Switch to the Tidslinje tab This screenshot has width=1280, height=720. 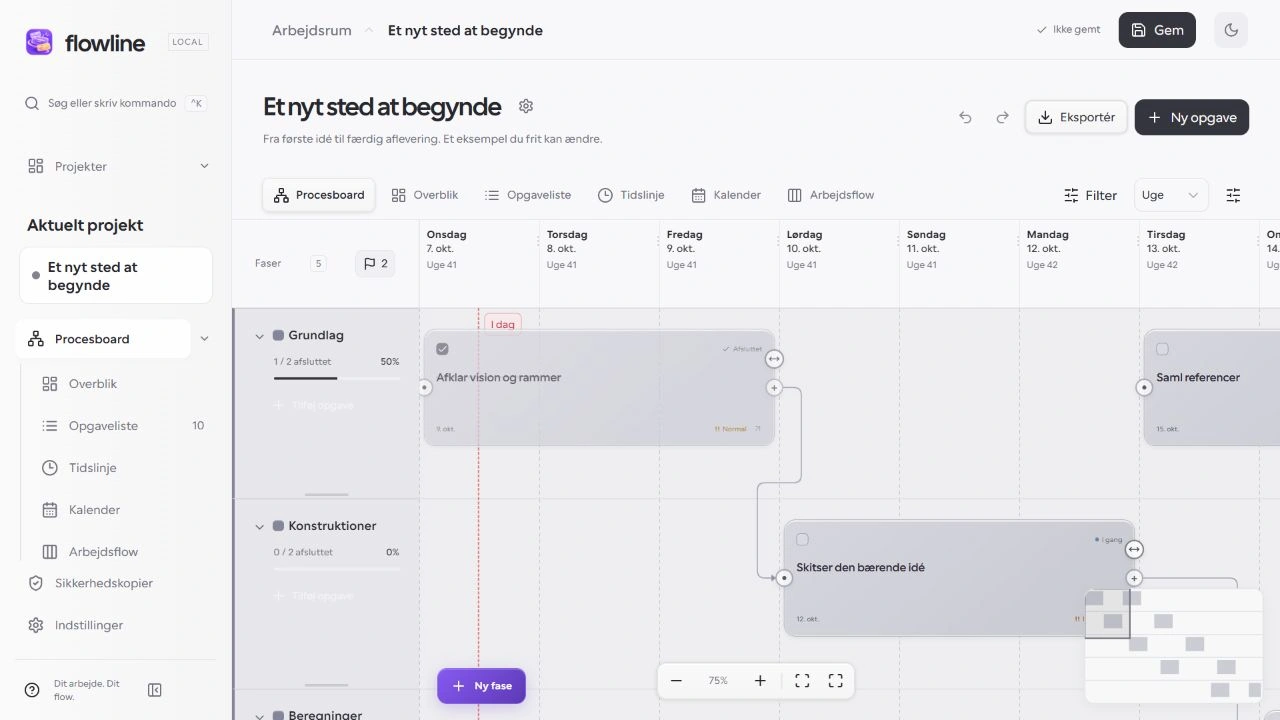point(631,195)
